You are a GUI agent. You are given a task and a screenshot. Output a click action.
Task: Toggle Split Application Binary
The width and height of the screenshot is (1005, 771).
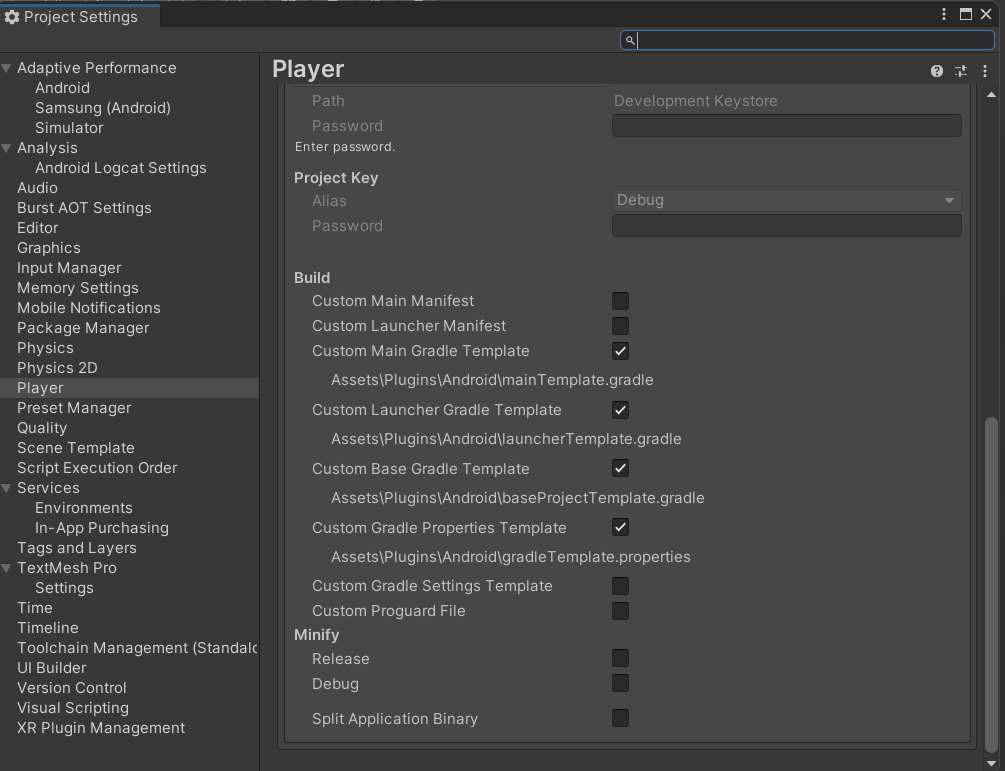pyautogui.click(x=620, y=718)
